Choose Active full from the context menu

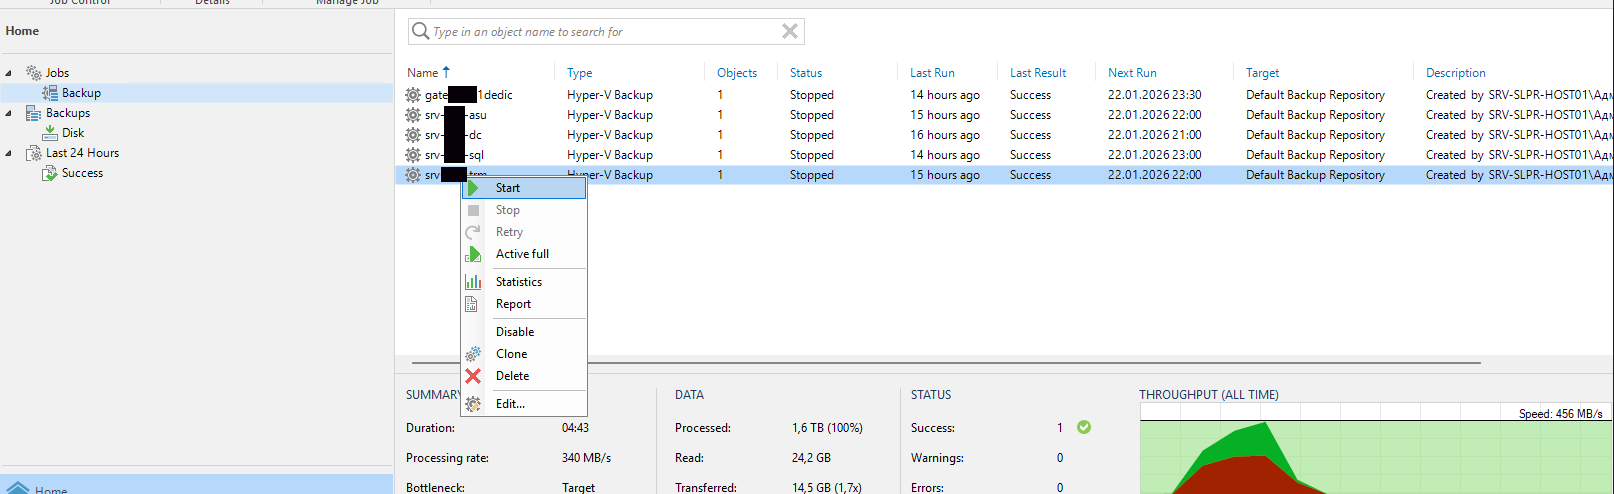tap(523, 254)
